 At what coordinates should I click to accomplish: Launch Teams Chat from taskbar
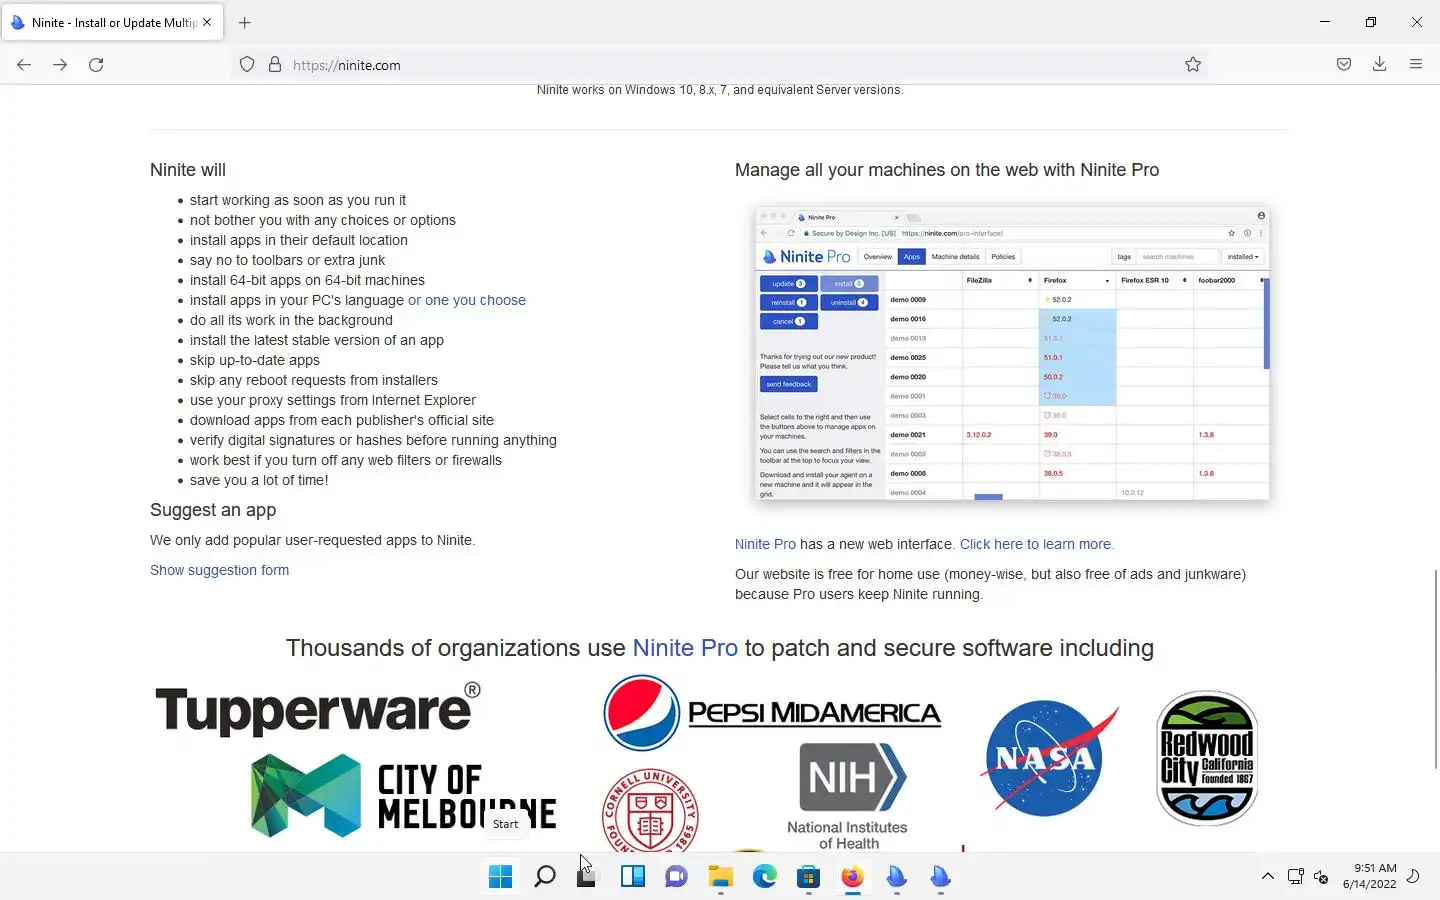[x=677, y=877]
